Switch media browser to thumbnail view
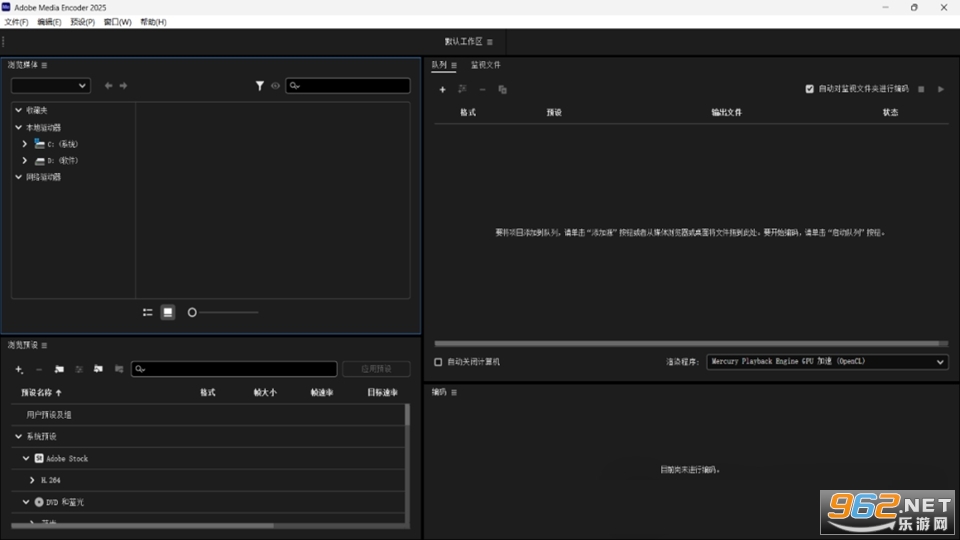 (x=168, y=312)
